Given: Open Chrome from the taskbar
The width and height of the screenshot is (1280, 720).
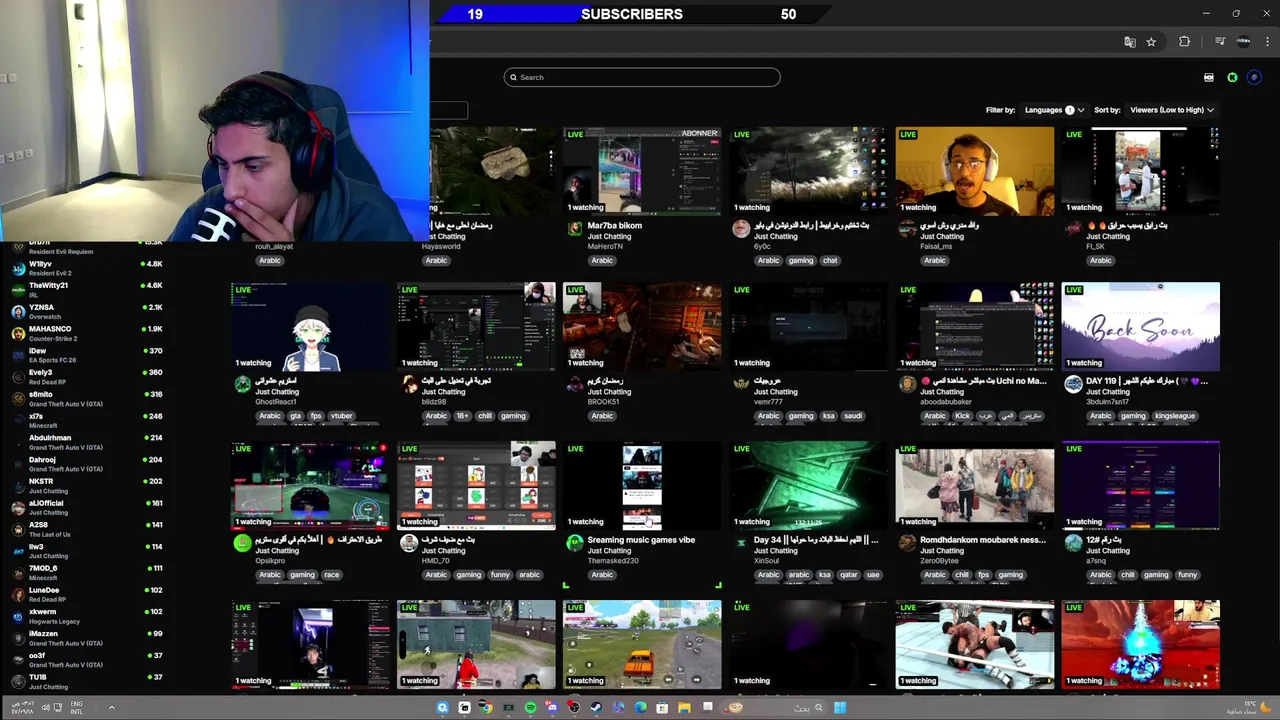Looking at the screenshot, I should click(486, 708).
